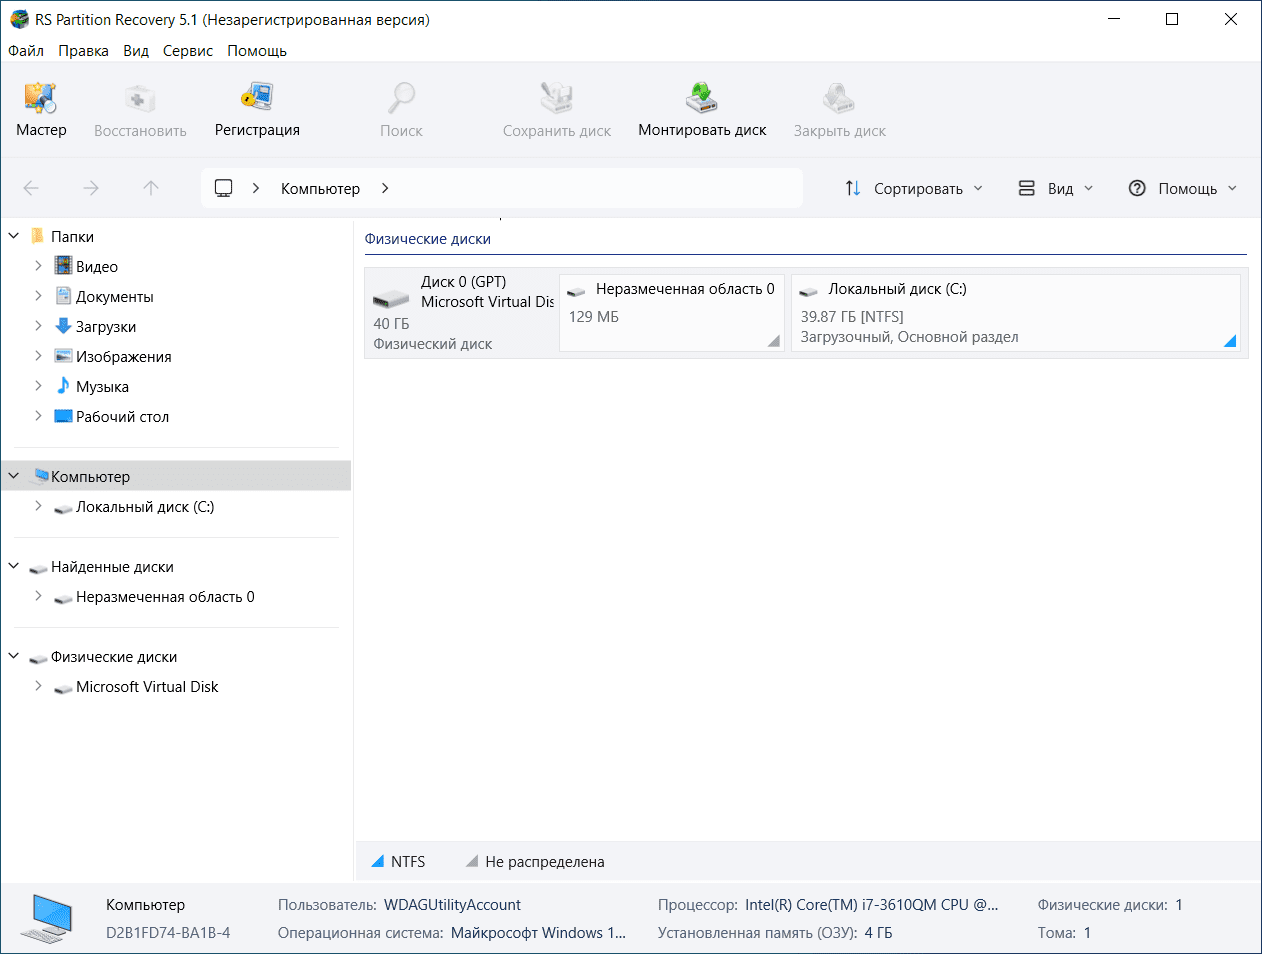
Task: Expand the Video folder tree node
Action: 38,266
